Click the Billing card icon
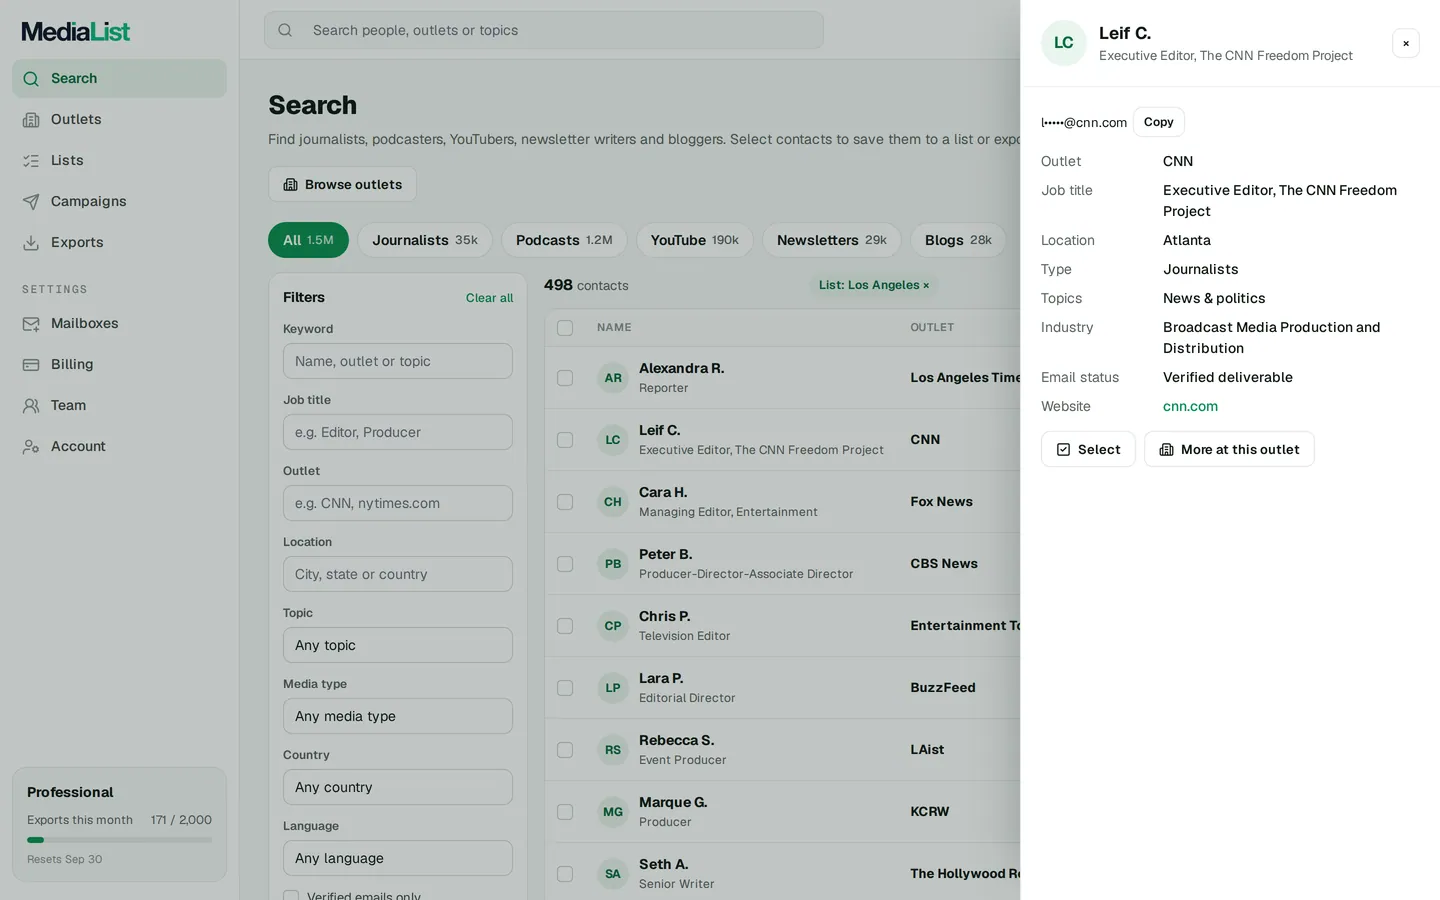Image resolution: width=1440 pixels, height=900 pixels. pyautogui.click(x=31, y=365)
